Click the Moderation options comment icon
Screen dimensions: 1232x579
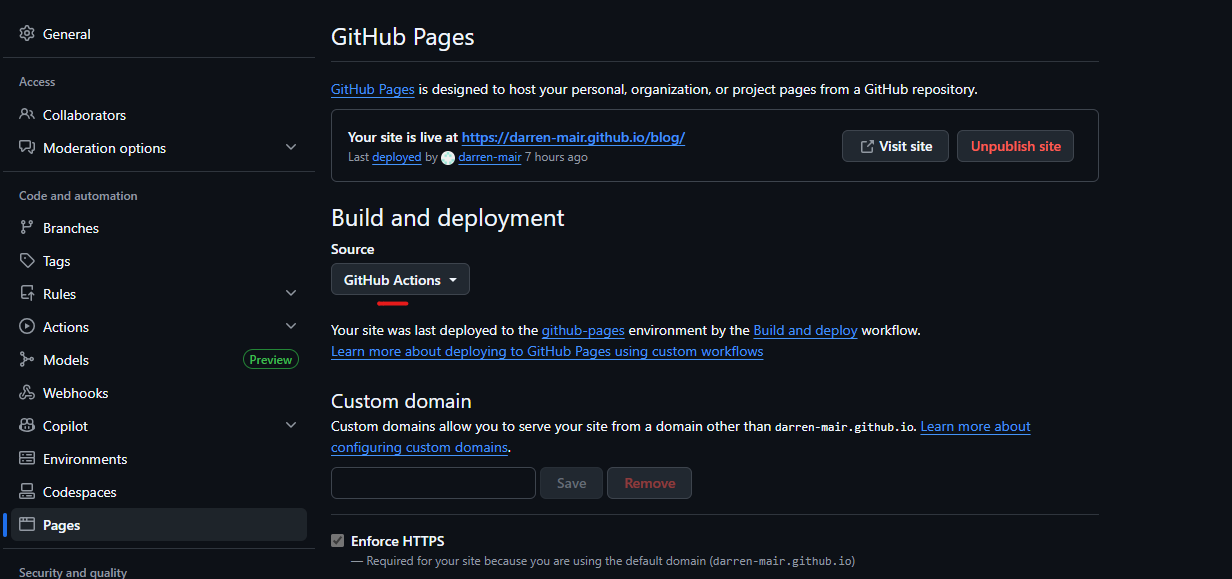click(x=27, y=148)
